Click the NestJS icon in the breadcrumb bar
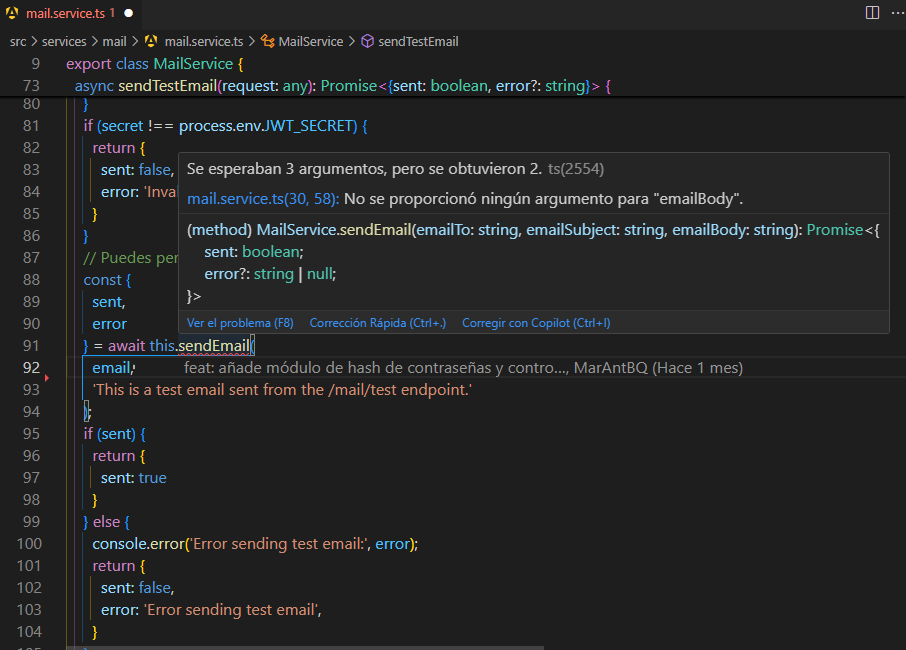906x650 pixels. point(149,42)
